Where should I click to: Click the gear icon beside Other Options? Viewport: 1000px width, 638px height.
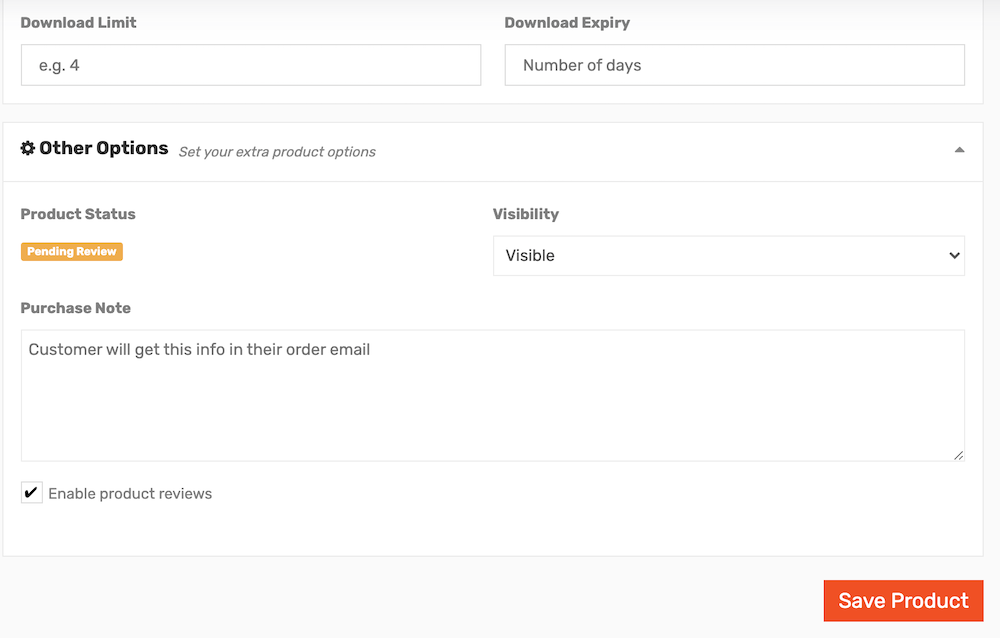pyautogui.click(x=27, y=148)
